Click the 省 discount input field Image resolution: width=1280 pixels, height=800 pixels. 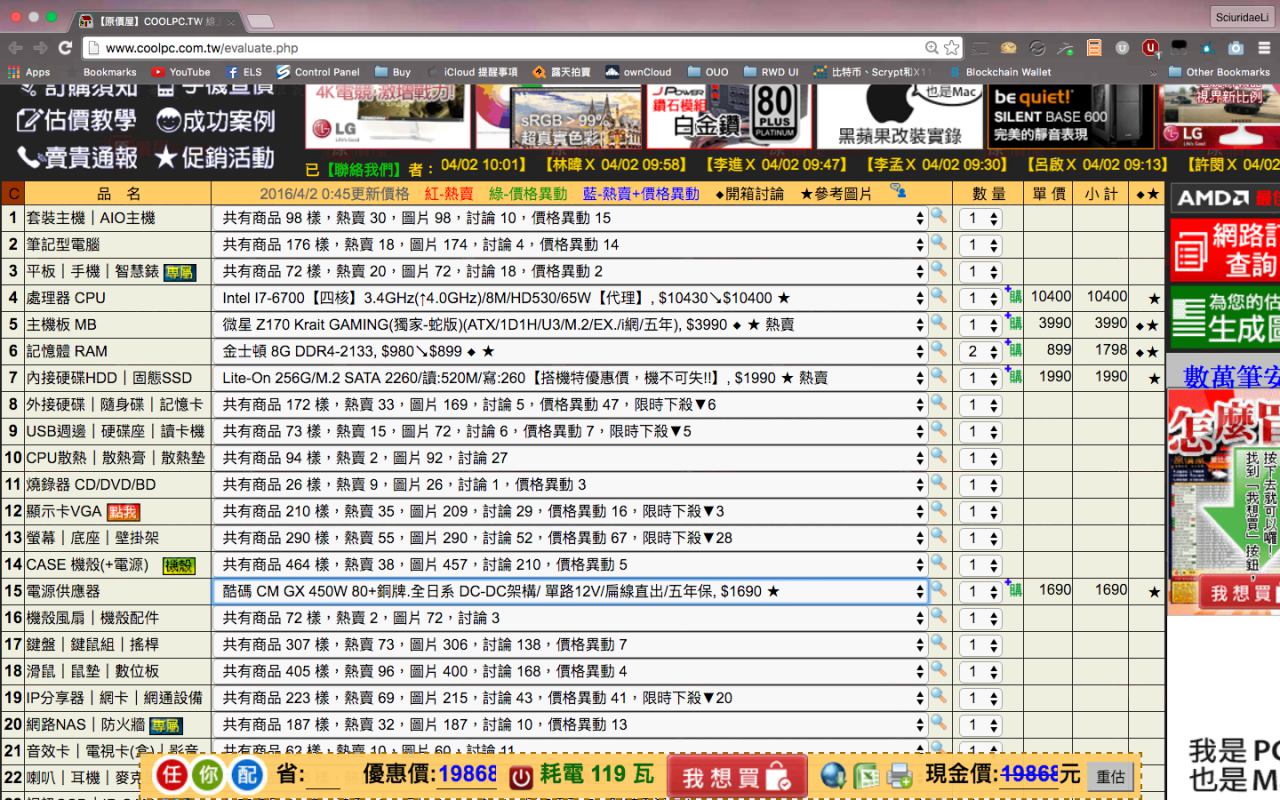point(322,776)
